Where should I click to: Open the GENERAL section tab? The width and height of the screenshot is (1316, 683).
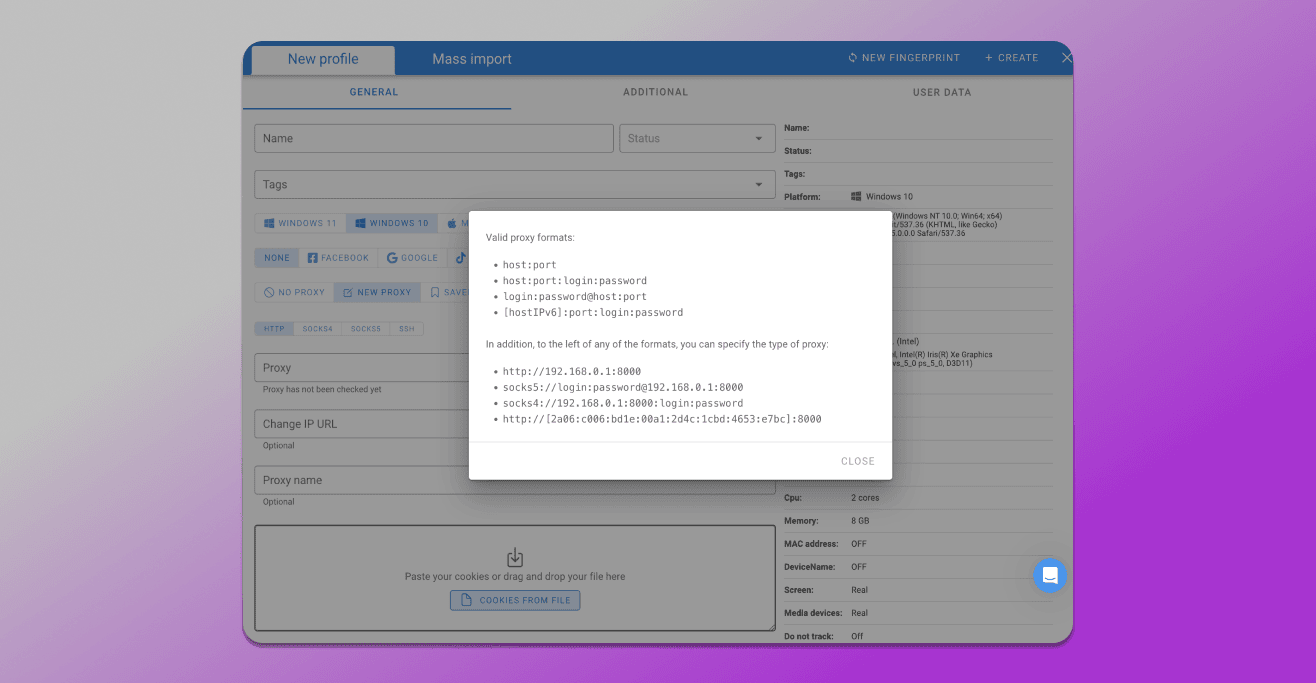tap(374, 92)
